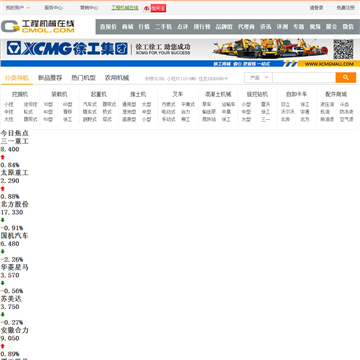
Task: Open the 产品 search type dropdown
Action: coord(259,78)
